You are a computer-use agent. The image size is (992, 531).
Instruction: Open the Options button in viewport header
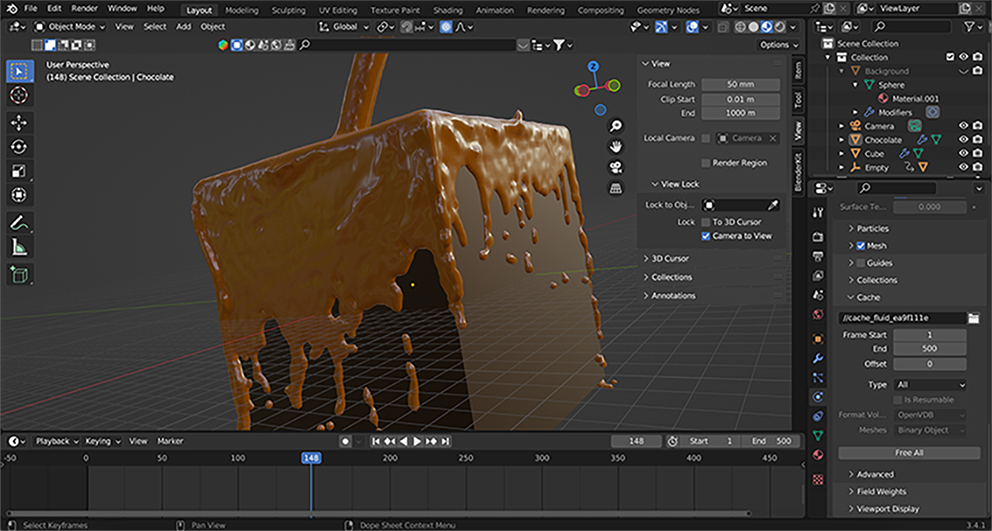point(778,45)
